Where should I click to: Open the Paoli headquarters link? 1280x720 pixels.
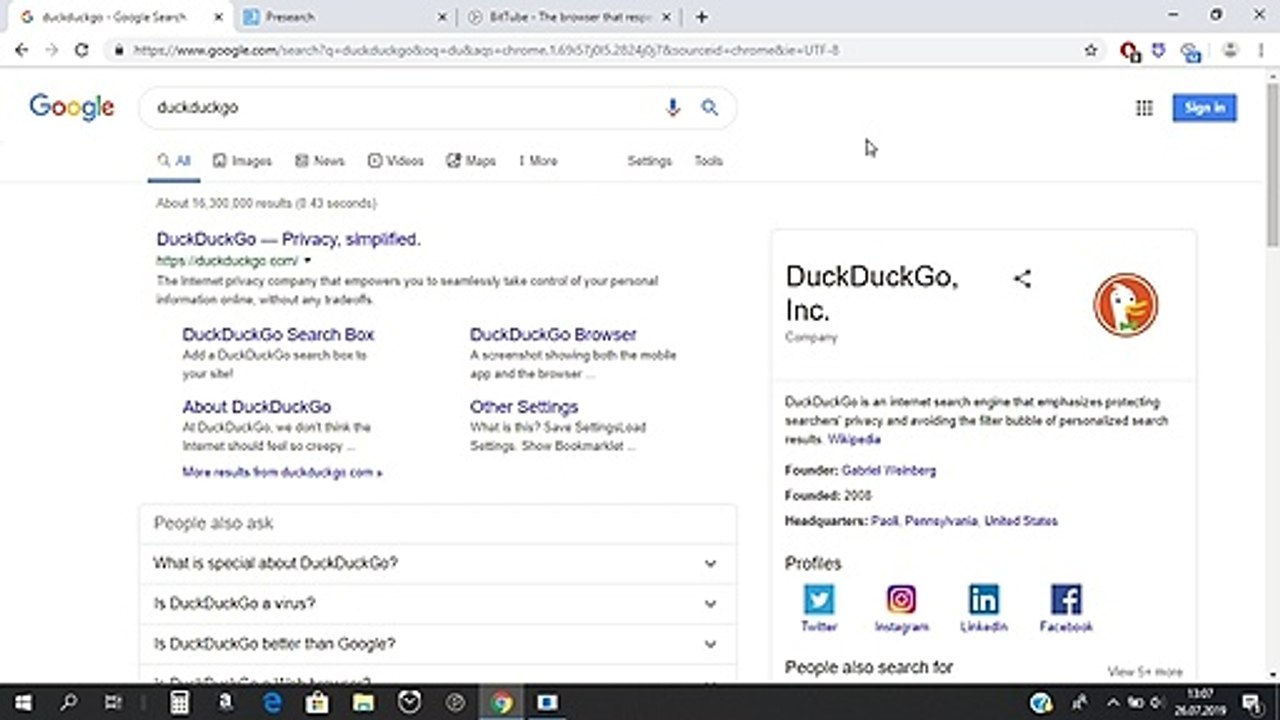click(x=884, y=521)
